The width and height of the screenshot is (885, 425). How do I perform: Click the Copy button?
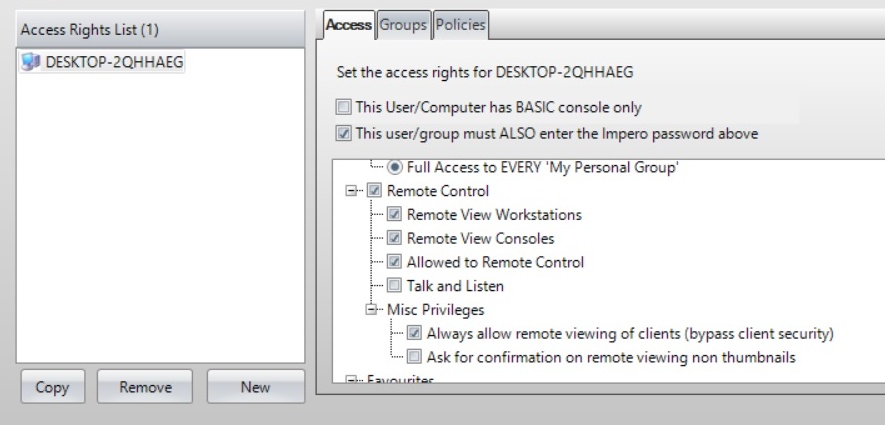[x=50, y=386]
